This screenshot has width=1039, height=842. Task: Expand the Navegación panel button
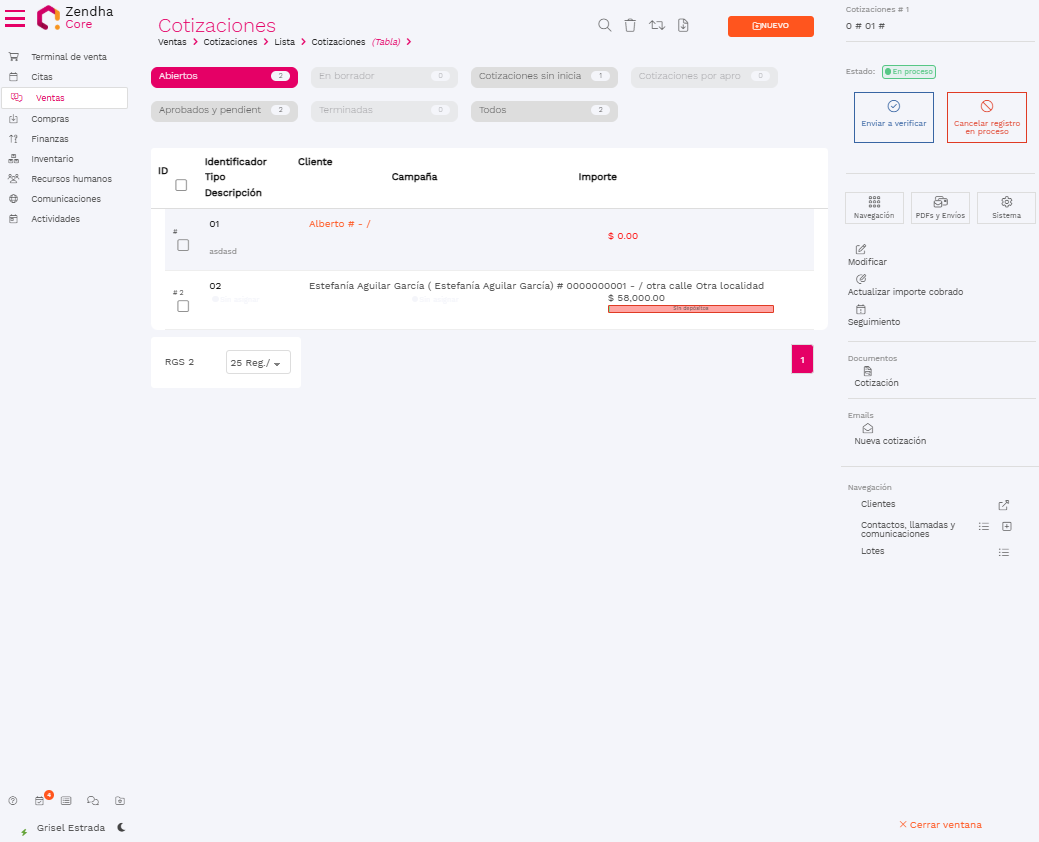[x=874, y=208]
